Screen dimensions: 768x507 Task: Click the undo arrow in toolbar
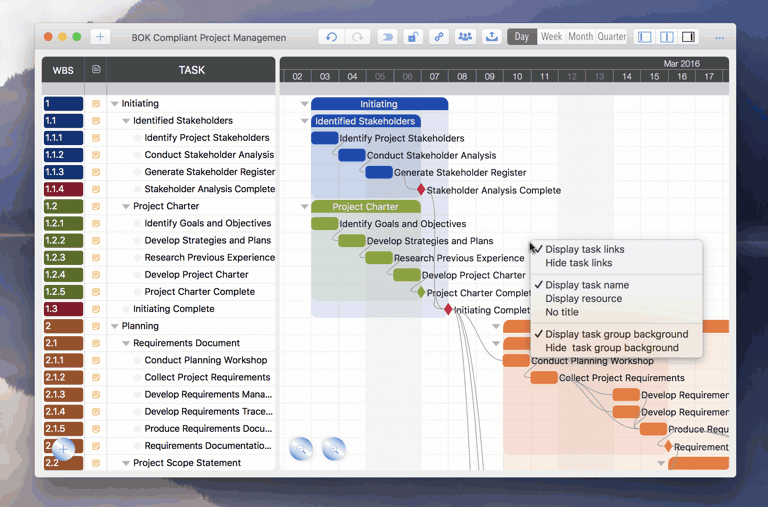332,37
